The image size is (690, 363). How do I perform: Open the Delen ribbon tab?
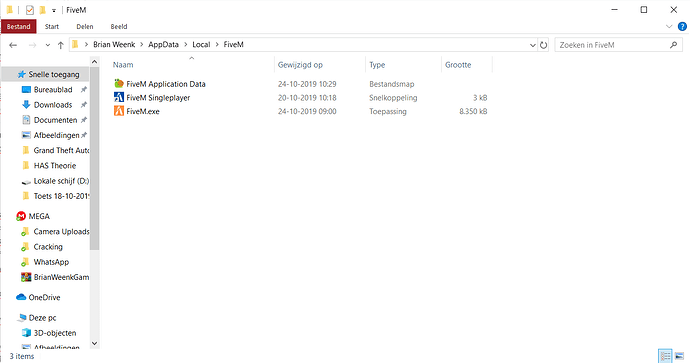coord(84,26)
